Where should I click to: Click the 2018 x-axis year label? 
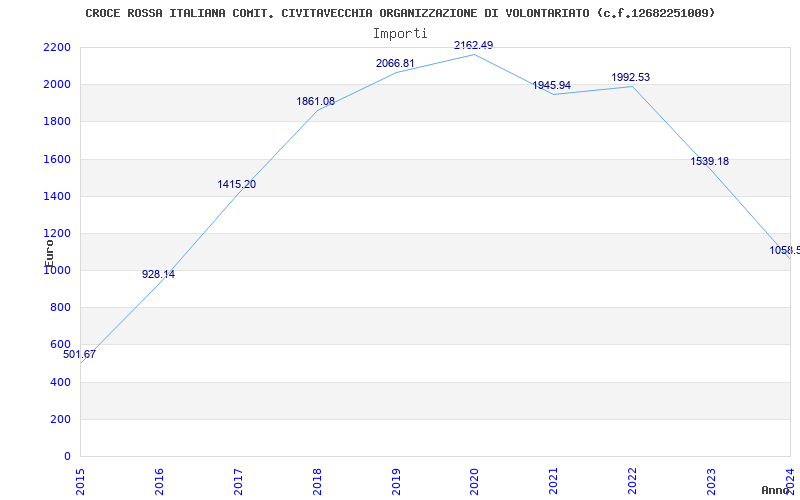[317, 481]
